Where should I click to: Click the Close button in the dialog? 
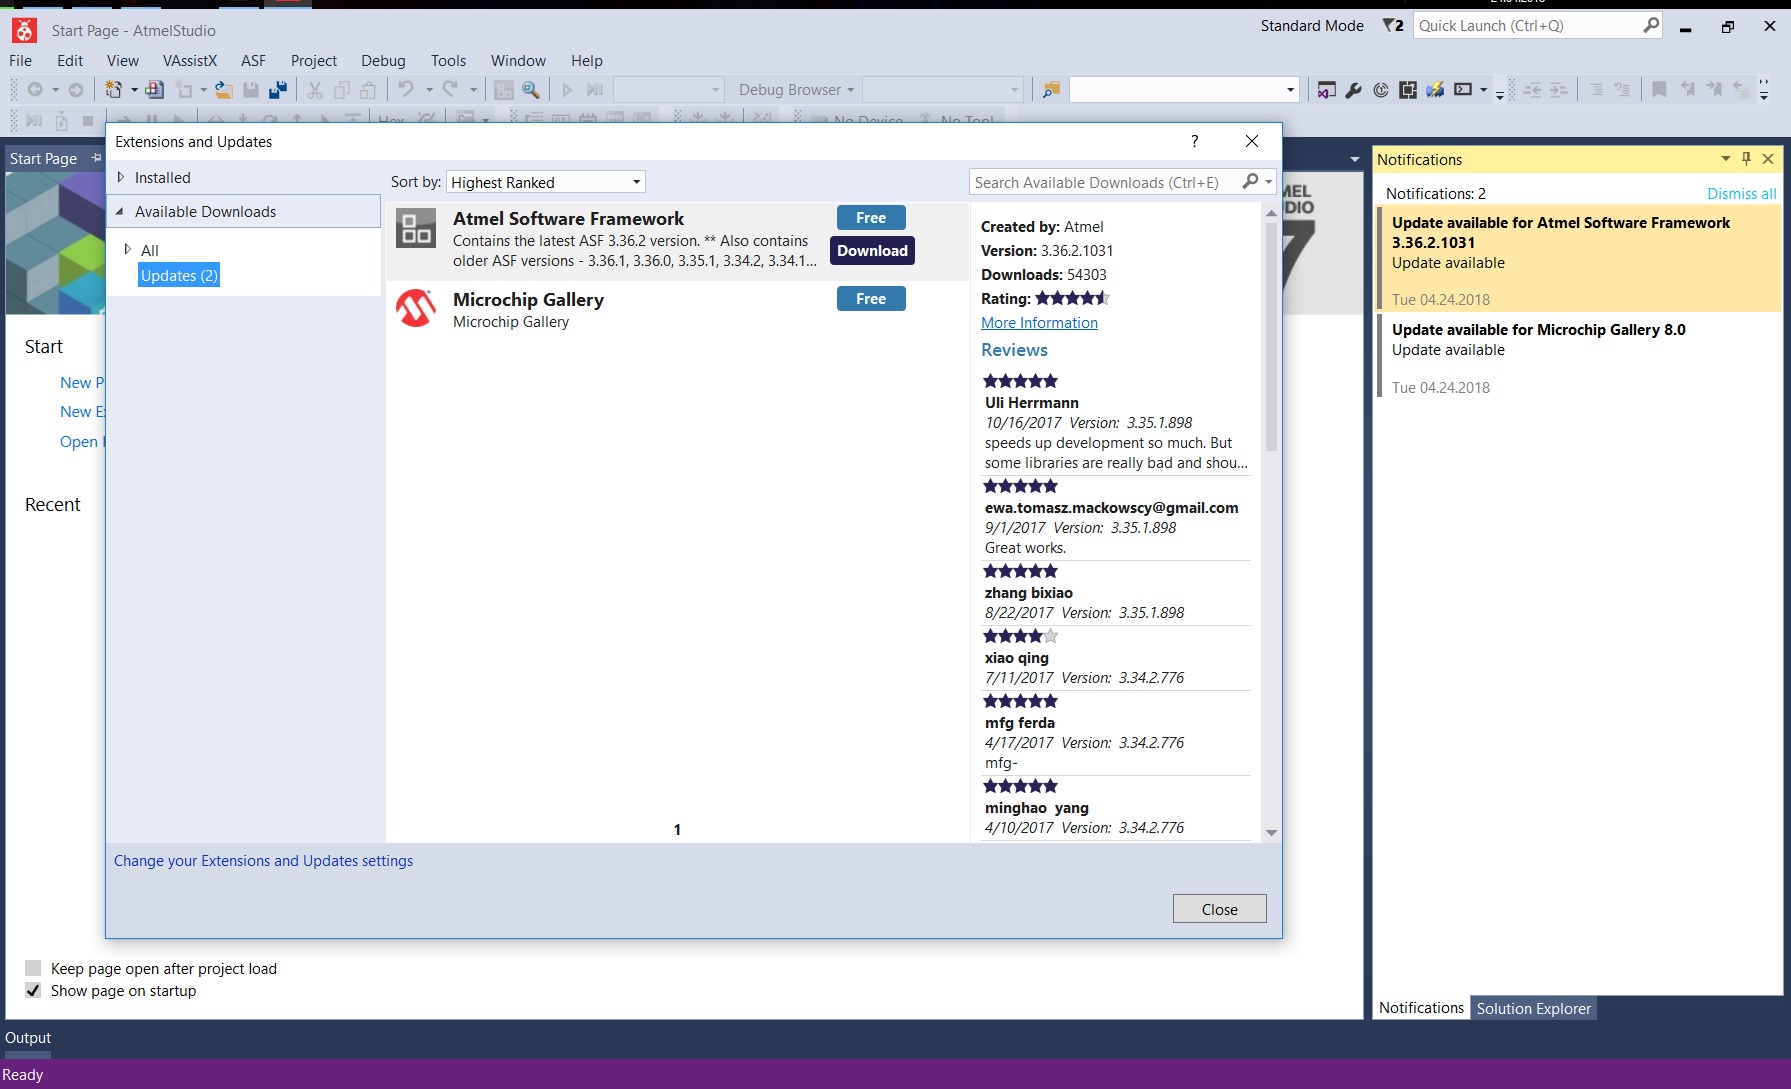pyautogui.click(x=1219, y=909)
